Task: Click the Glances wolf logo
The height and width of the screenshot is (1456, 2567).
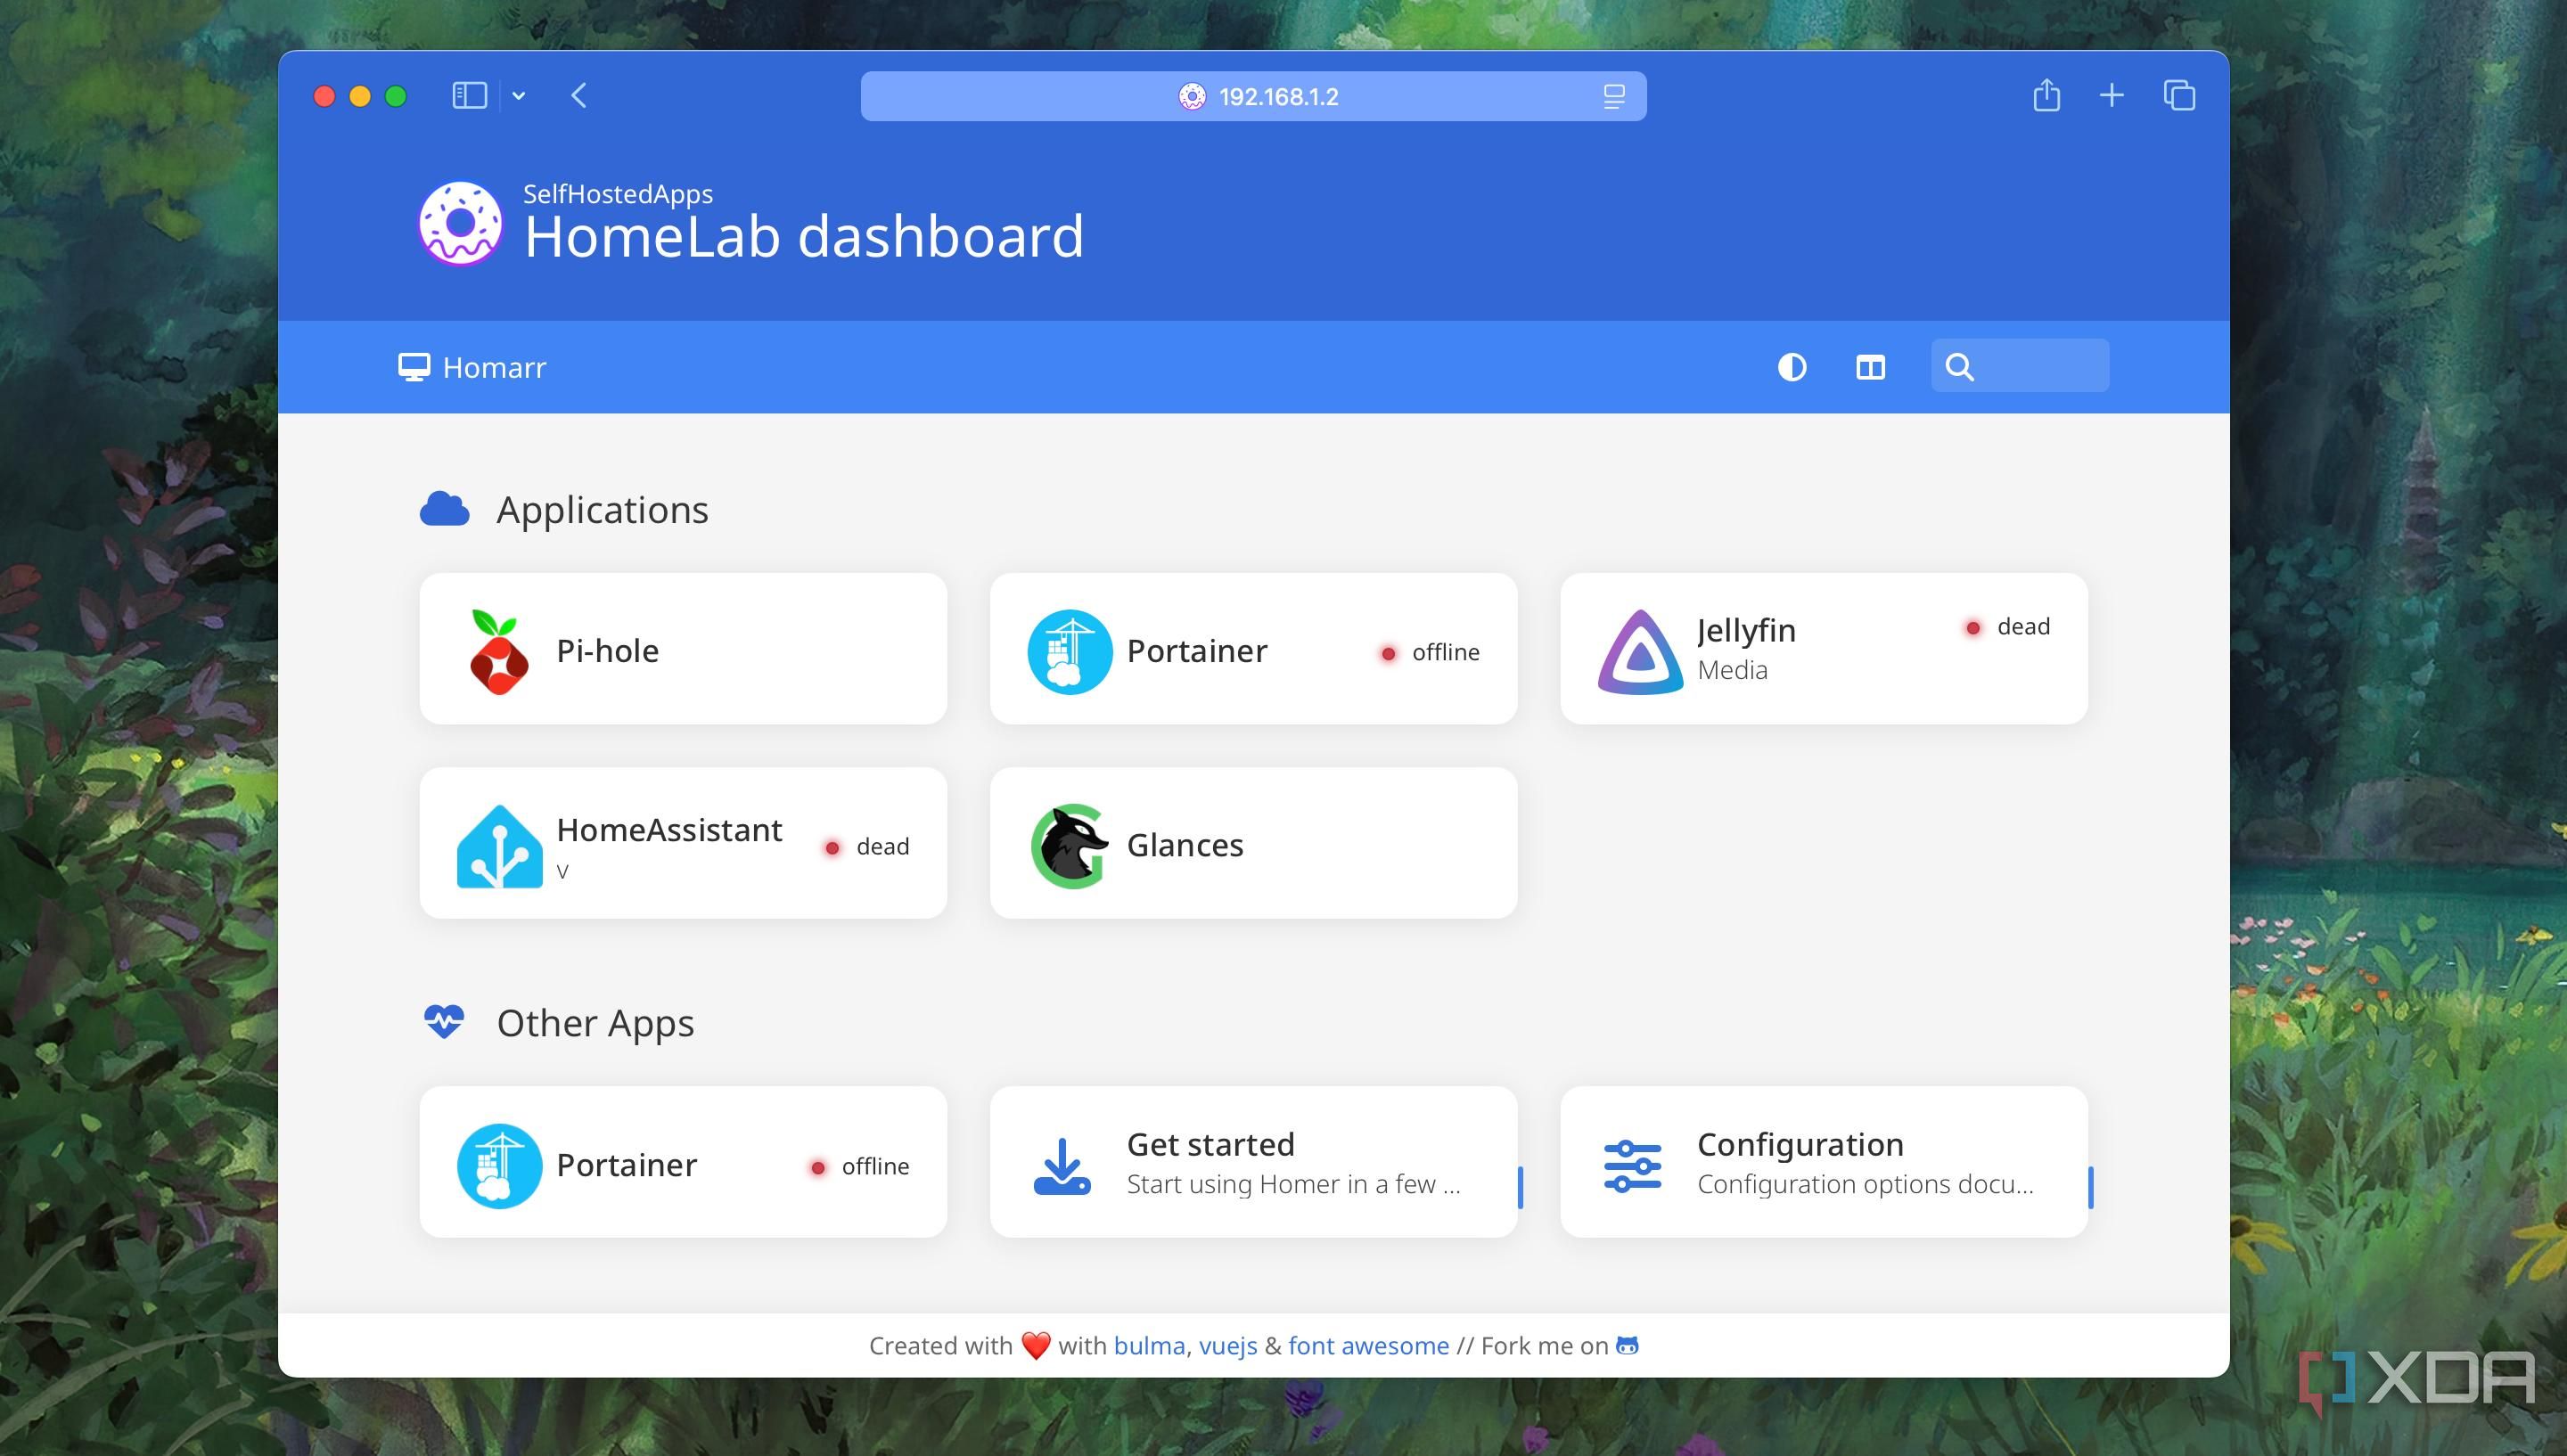Action: pyautogui.click(x=1069, y=846)
